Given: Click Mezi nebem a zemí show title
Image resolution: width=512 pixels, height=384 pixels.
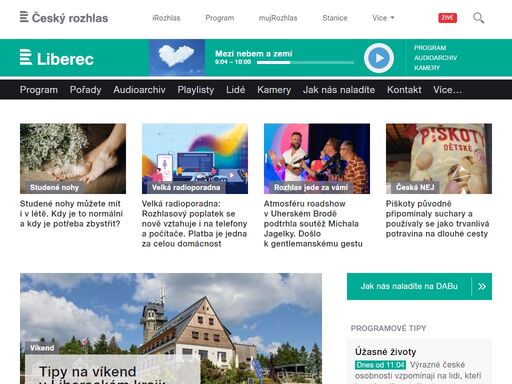Looking at the screenshot, I should coord(253,53).
